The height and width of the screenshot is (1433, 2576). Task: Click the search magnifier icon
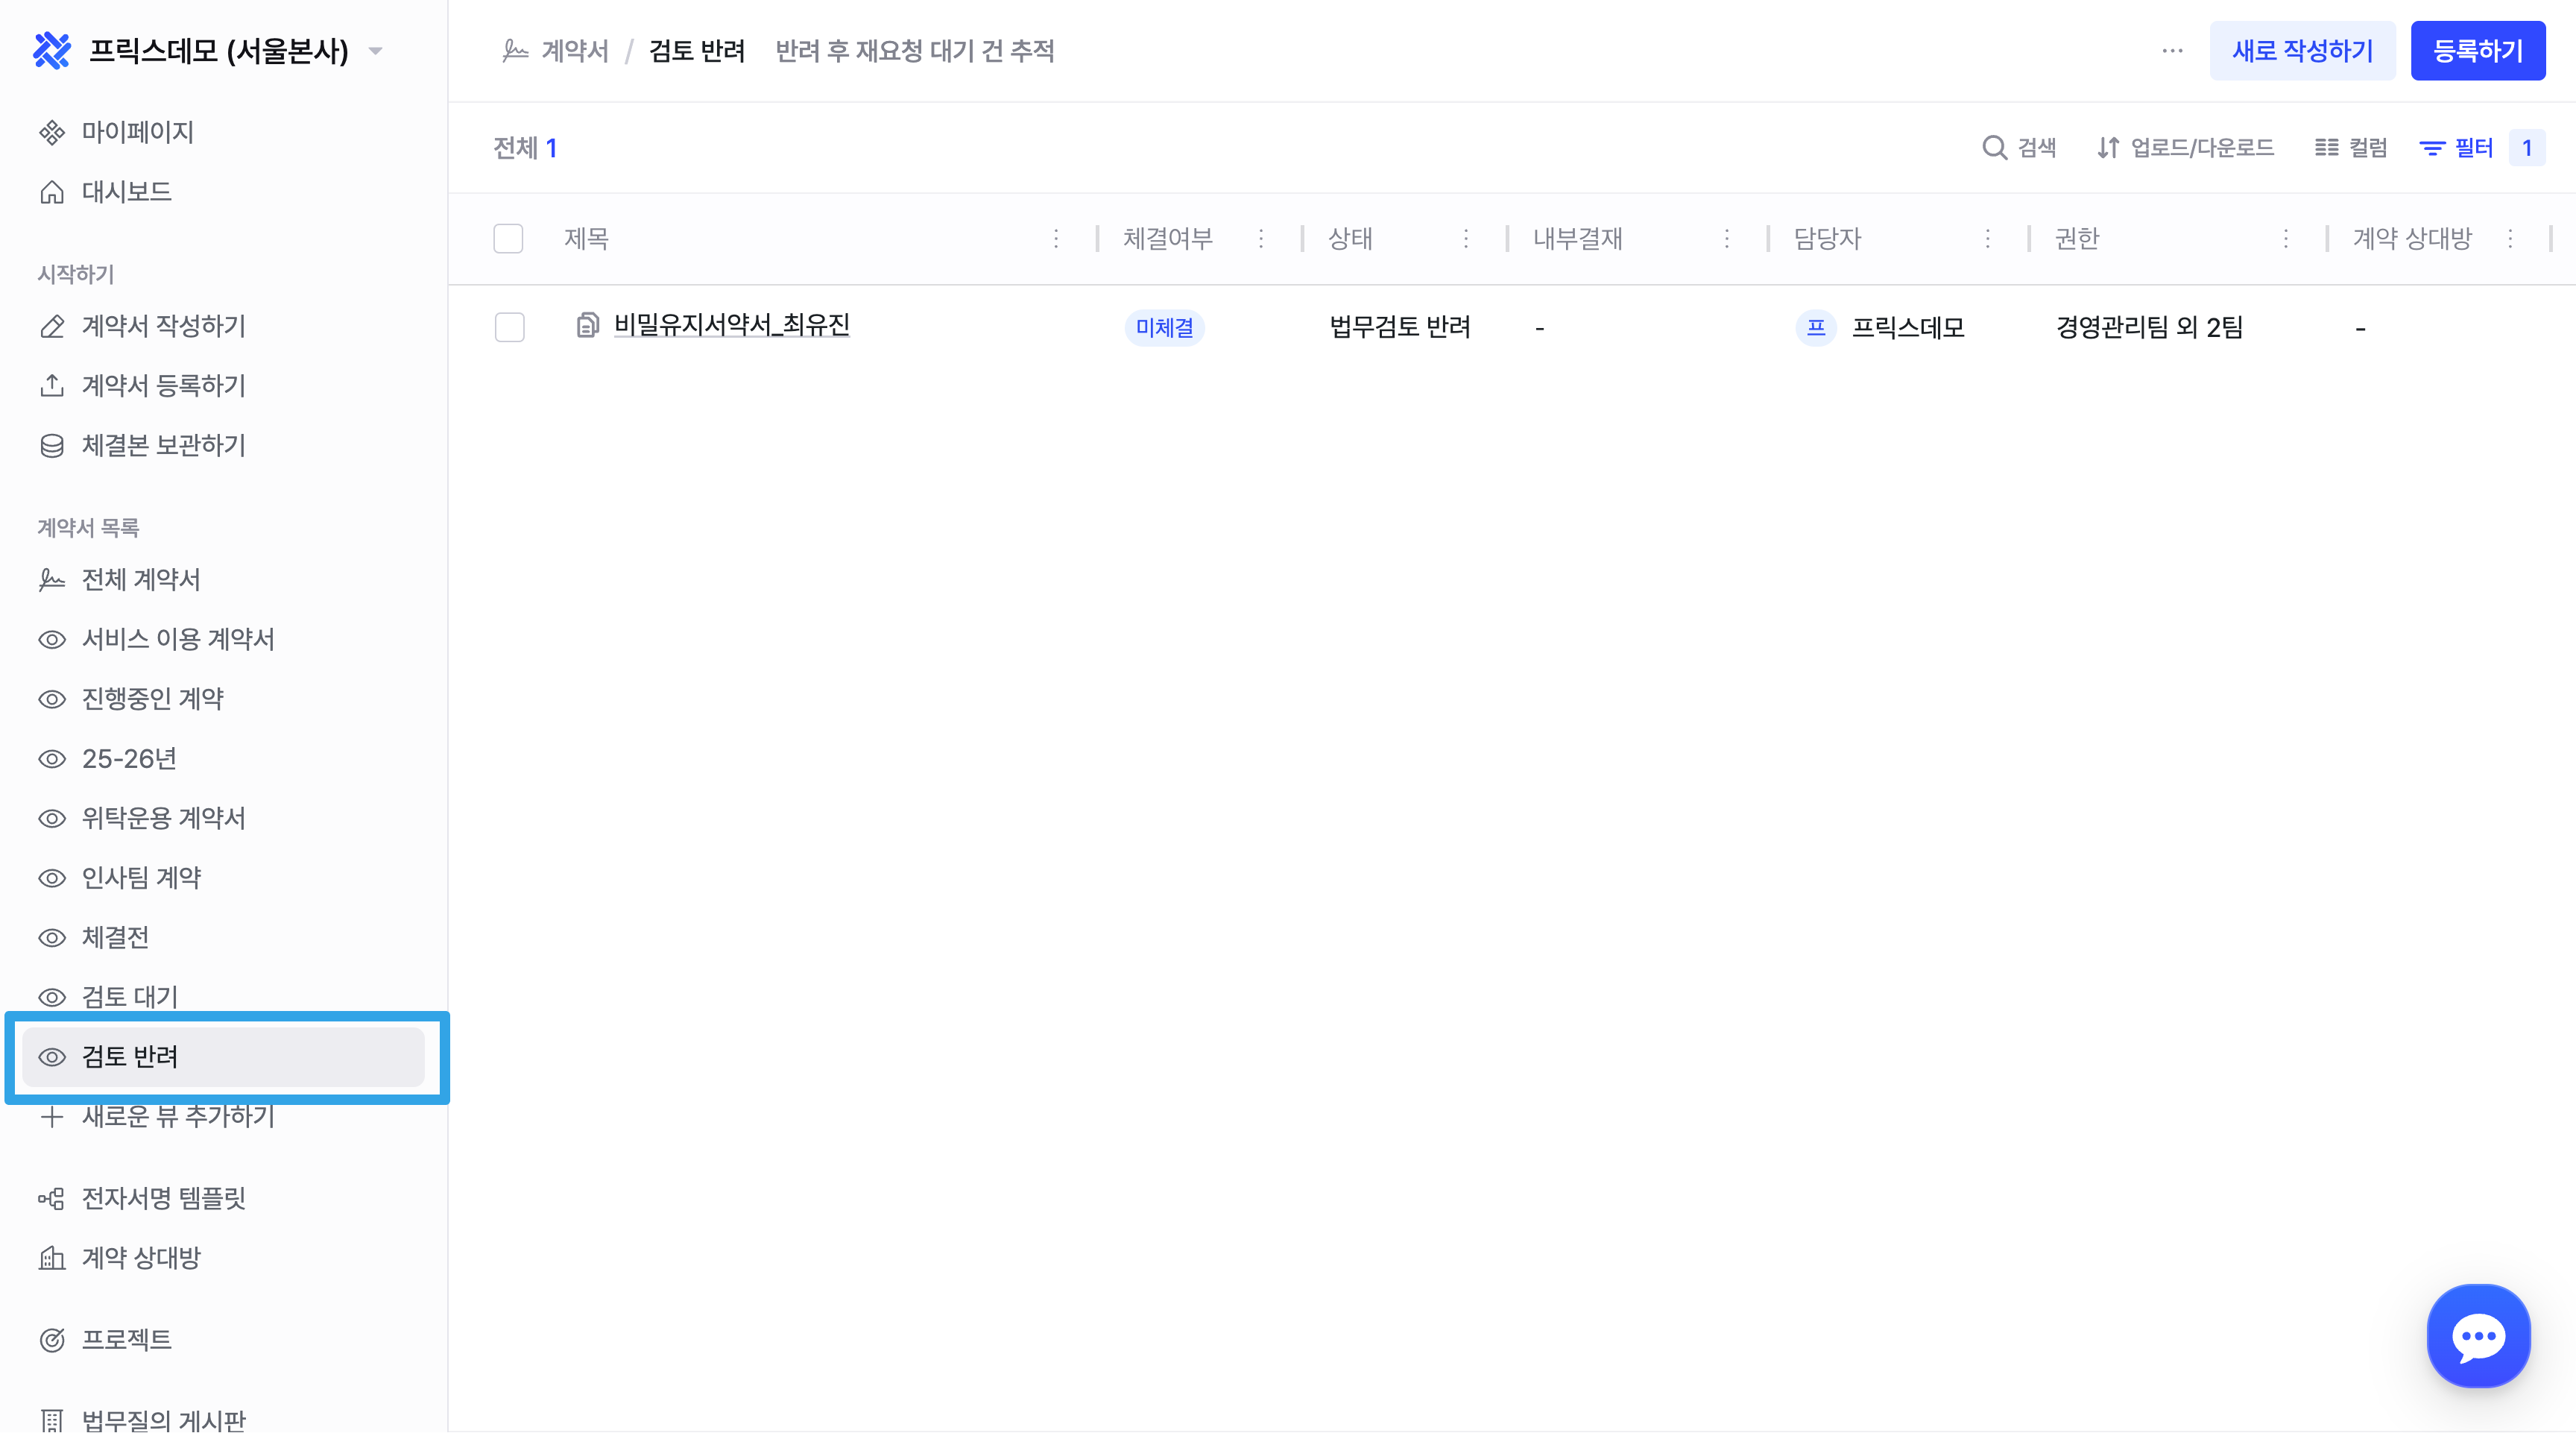pyautogui.click(x=1994, y=148)
